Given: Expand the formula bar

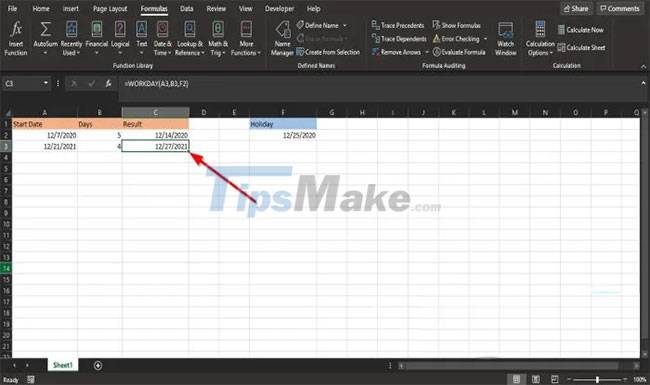Looking at the screenshot, I should [x=643, y=83].
